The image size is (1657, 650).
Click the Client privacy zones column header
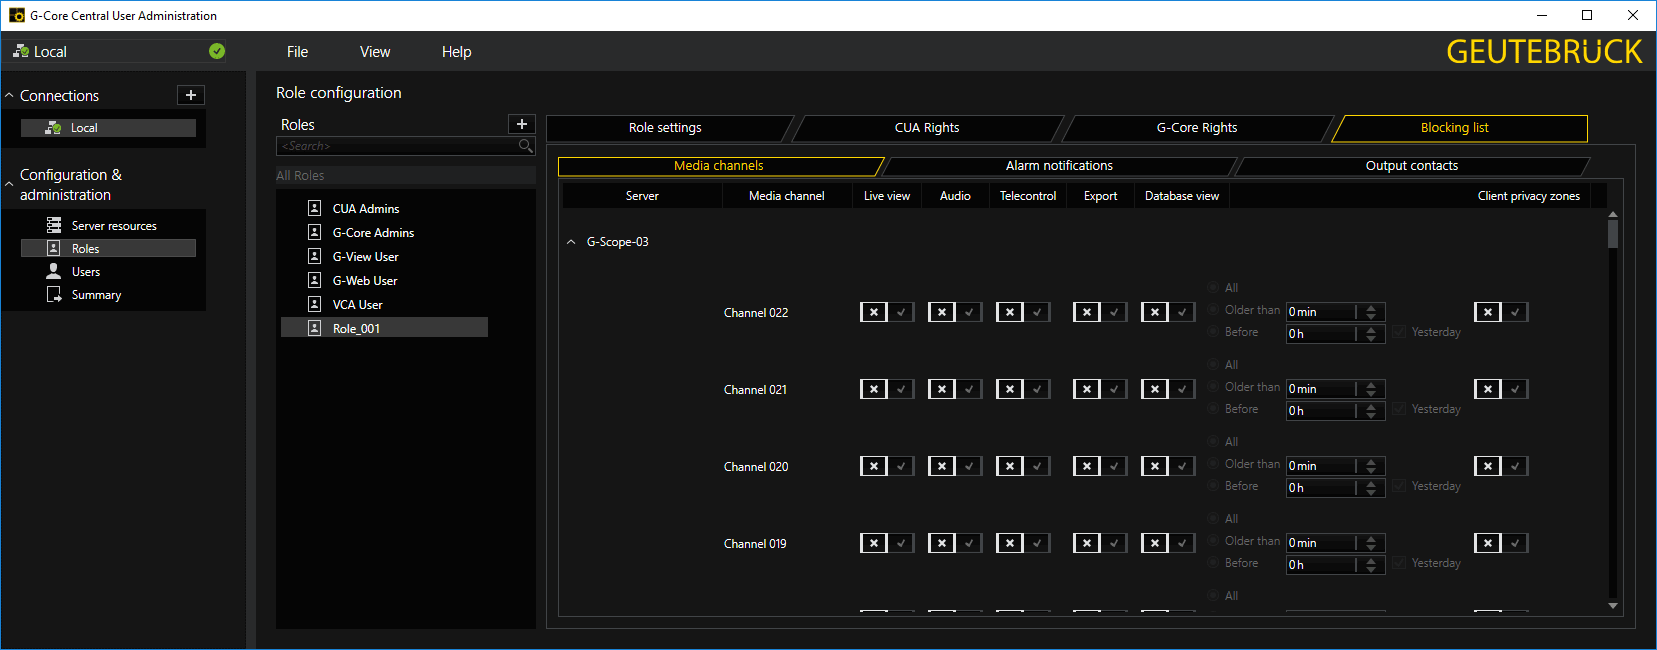[1529, 196]
